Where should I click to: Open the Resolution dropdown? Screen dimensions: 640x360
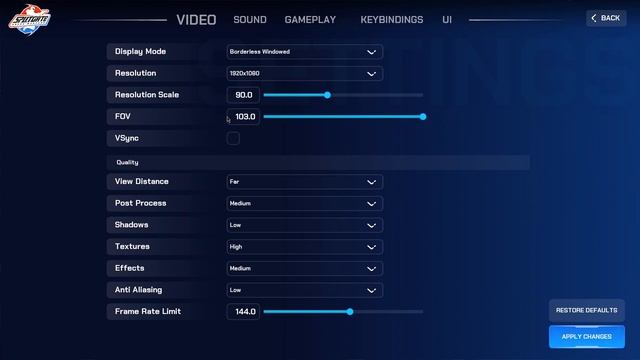click(x=304, y=73)
